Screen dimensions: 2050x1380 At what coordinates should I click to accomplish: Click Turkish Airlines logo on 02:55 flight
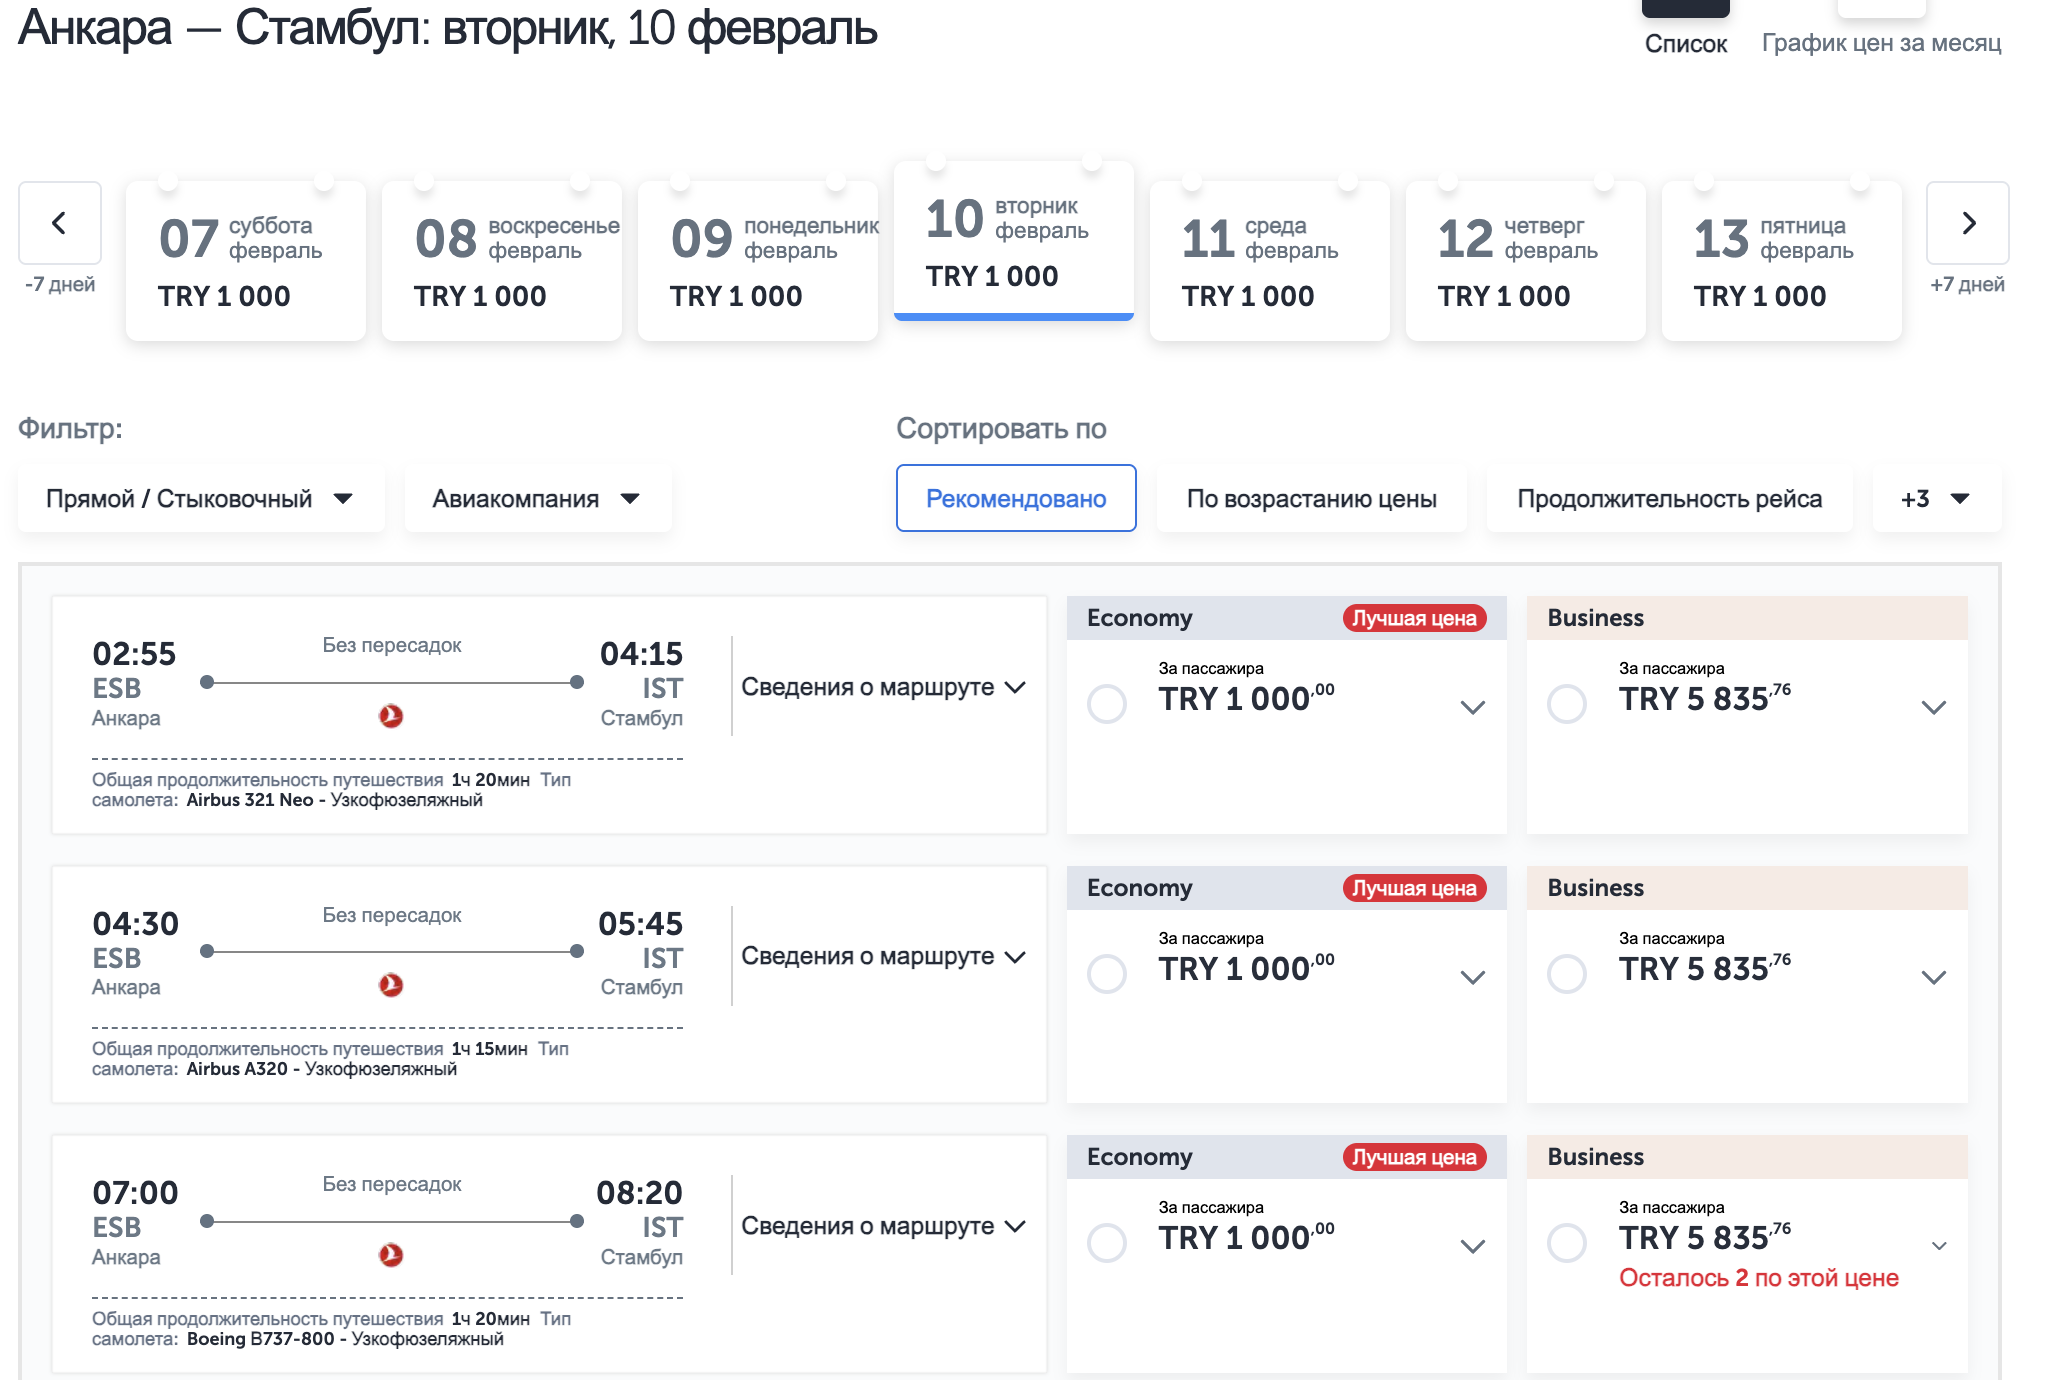tap(391, 716)
